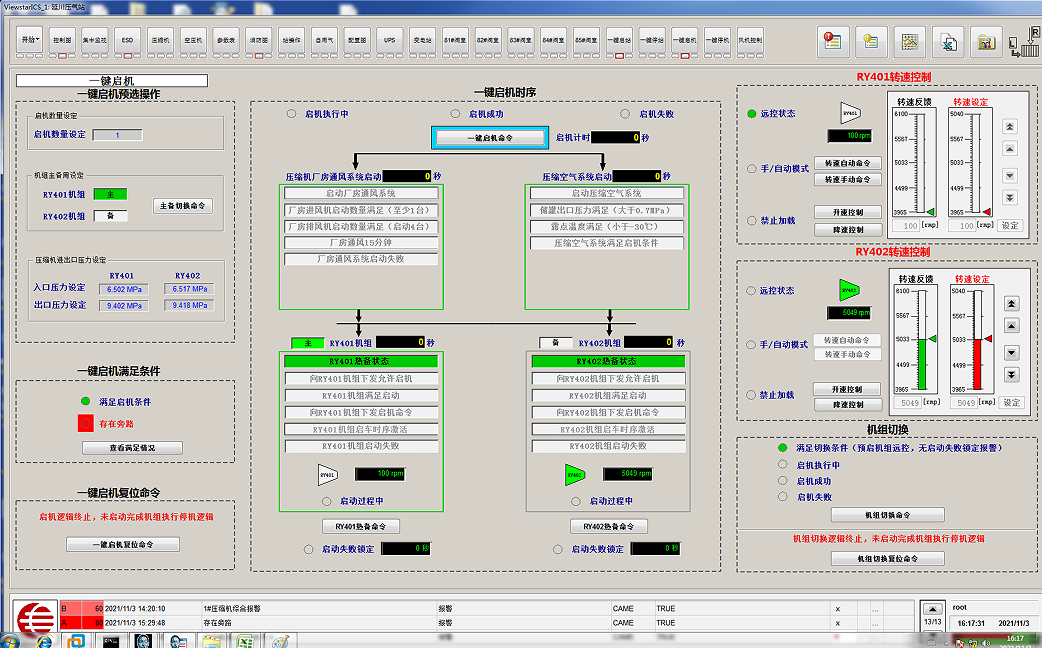Click the RY402 转速设定 red slider marker
This screenshot has width=1042, height=648.
click(988, 340)
